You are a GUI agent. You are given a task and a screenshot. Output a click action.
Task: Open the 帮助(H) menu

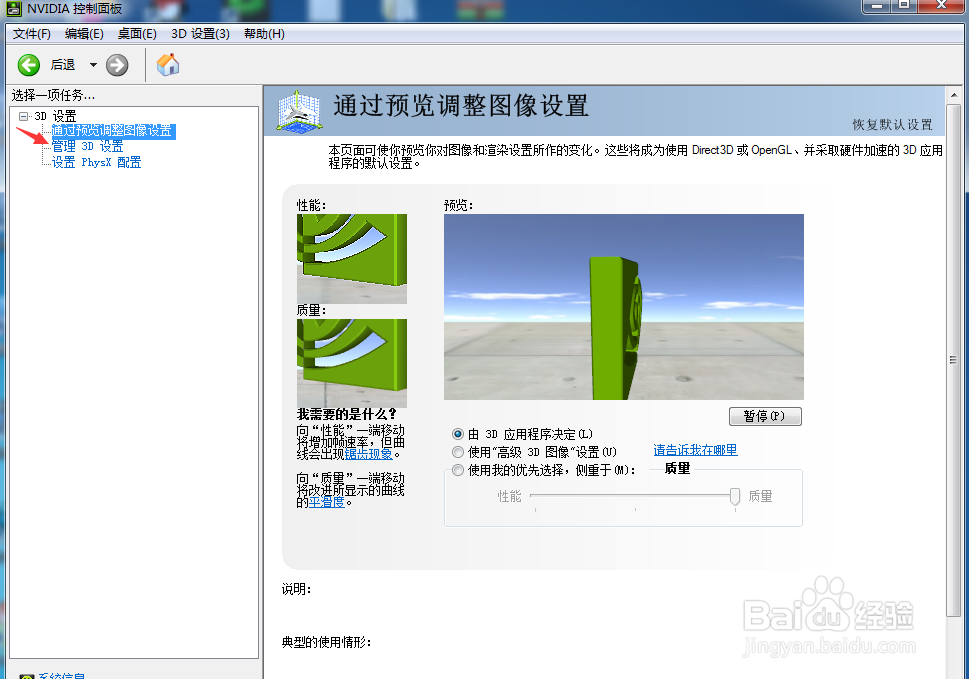[264, 34]
